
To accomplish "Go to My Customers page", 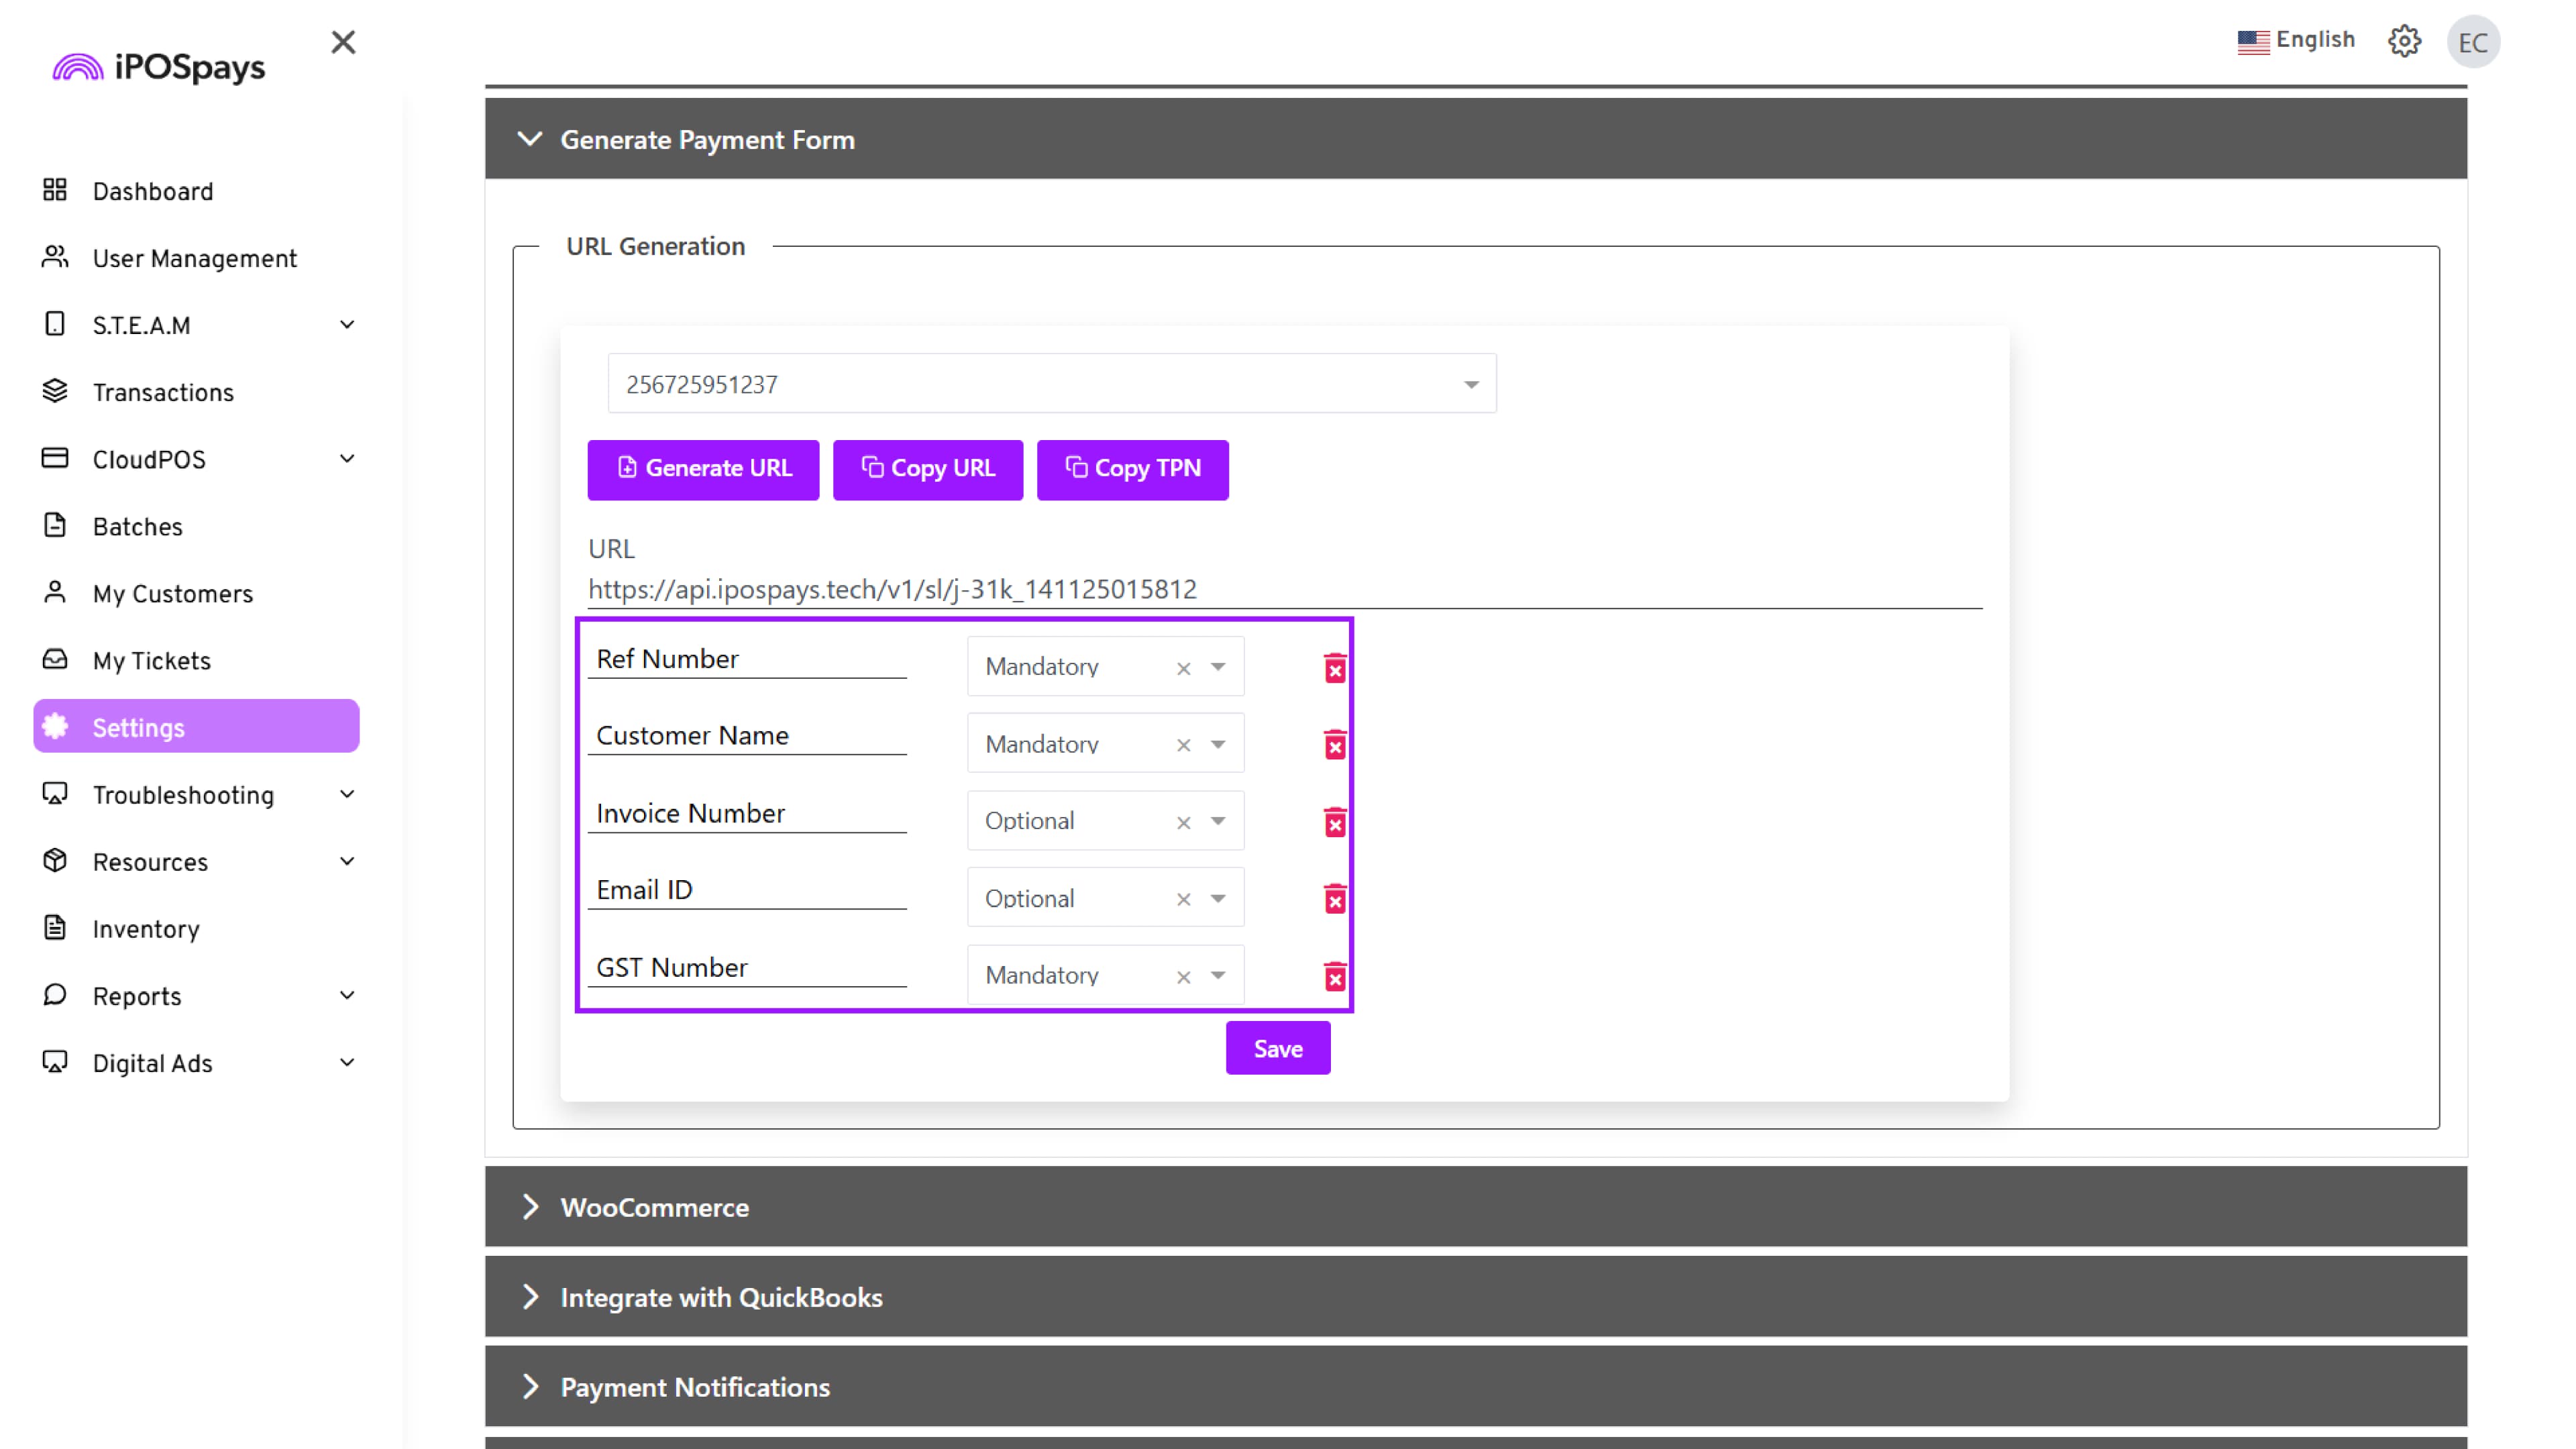I will 172,594.
